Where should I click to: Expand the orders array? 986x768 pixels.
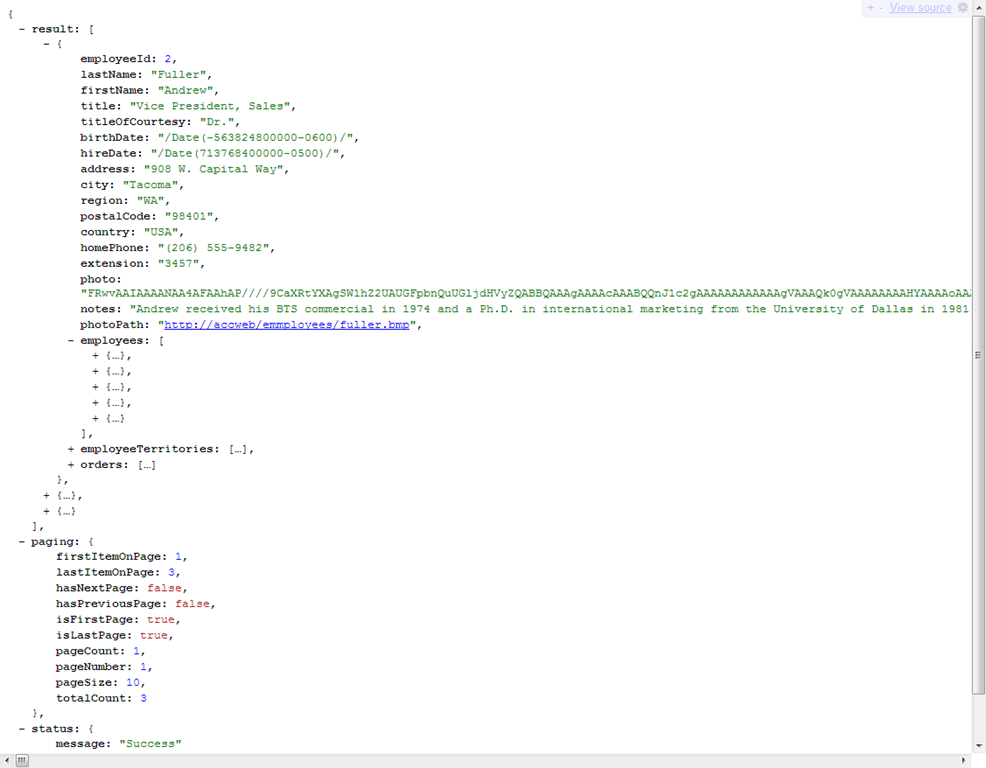pos(69,464)
